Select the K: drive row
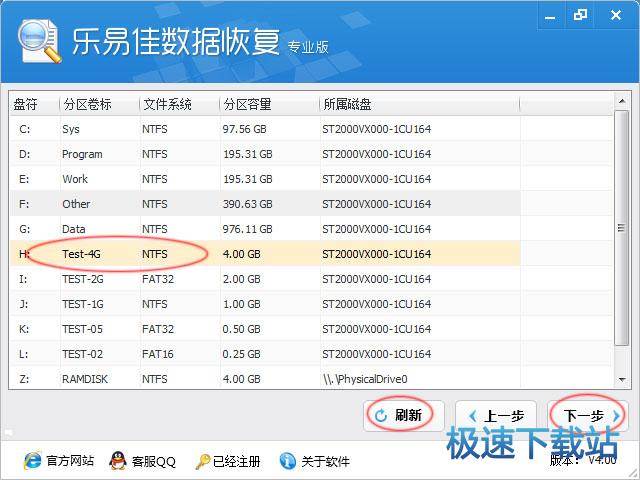This screenshot has height=480, width=640. (x=265, y=329)
